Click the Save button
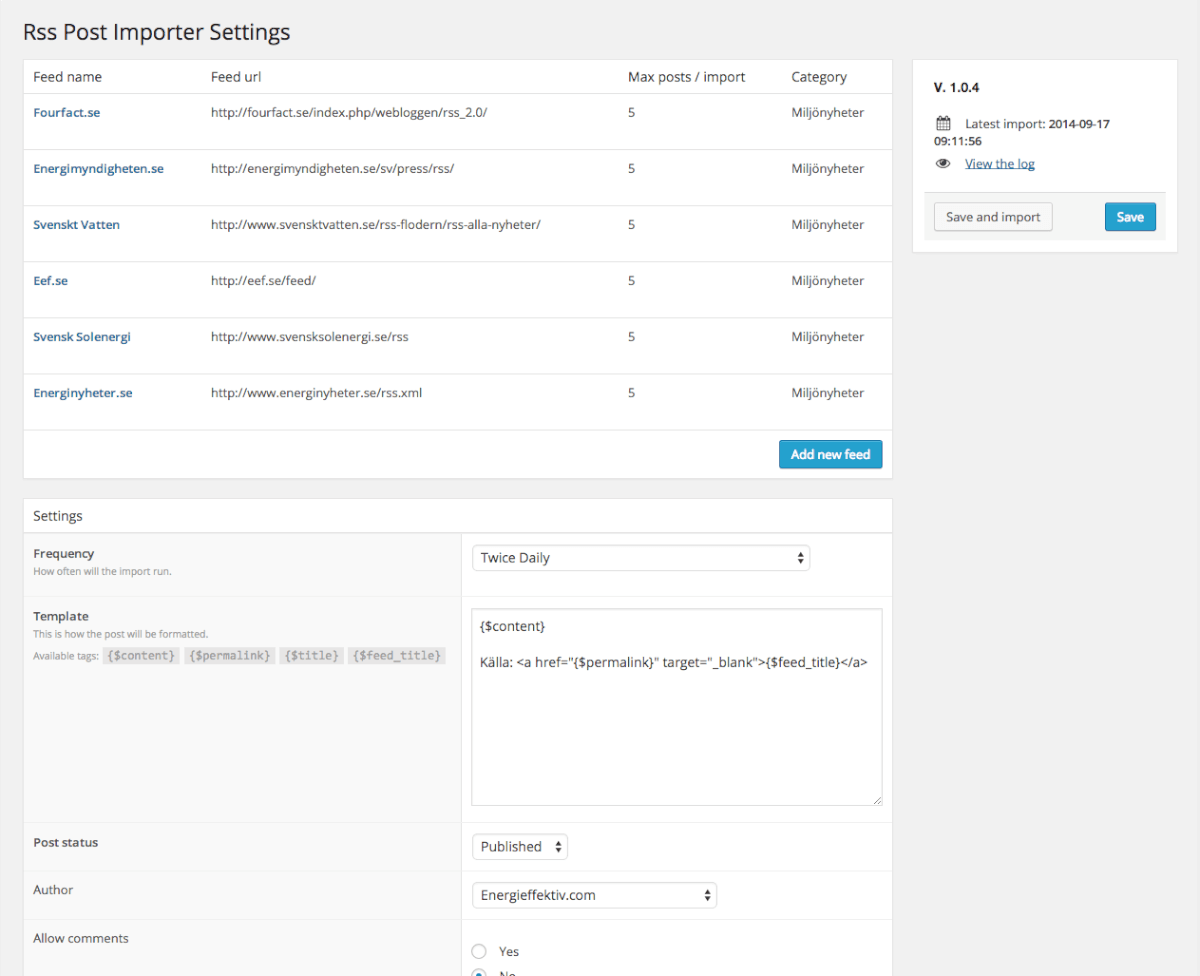Screen dimensions: 1200x976 pos(1130,216)
